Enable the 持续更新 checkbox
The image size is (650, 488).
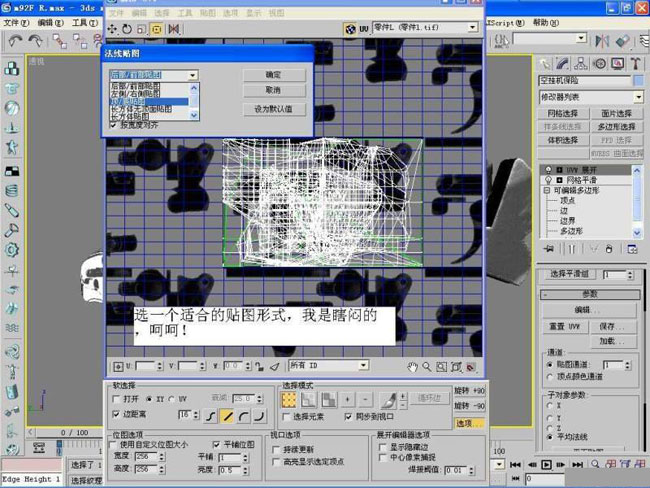pos(276,449)
